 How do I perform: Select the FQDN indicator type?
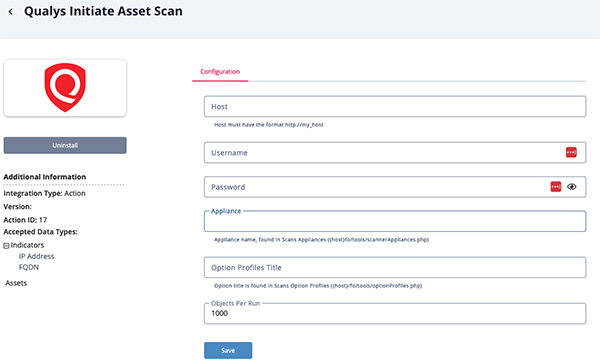click(x=29, y=267)
